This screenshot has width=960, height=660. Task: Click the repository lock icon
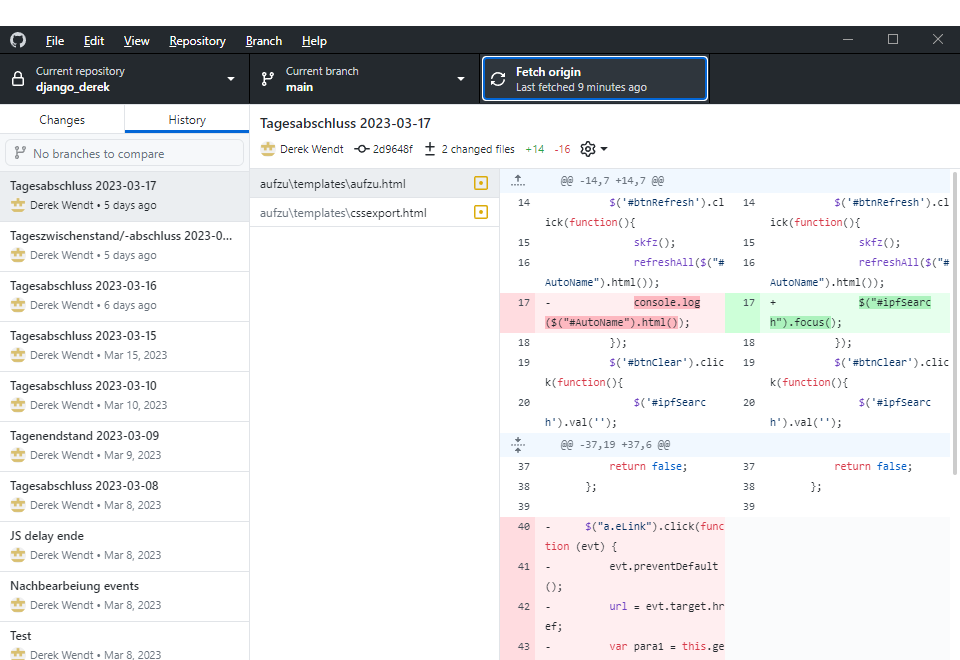18,79
